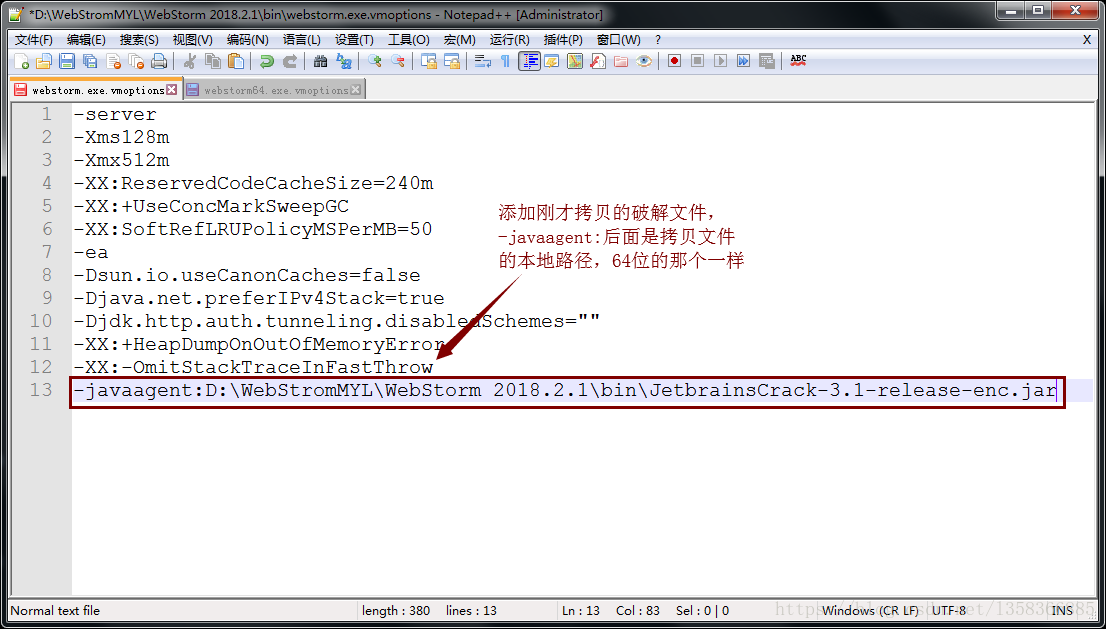Open the 插件(P) menu
Image resolution: width=1106 pixels, height=629 pixels.
coord(563,40)
